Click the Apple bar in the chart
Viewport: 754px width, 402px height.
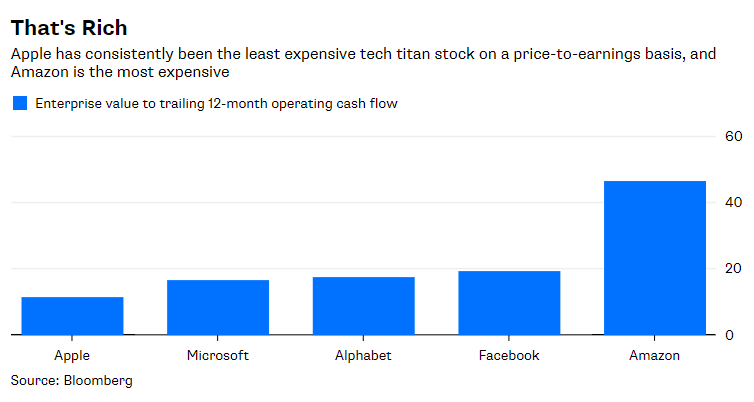(72, 315)
